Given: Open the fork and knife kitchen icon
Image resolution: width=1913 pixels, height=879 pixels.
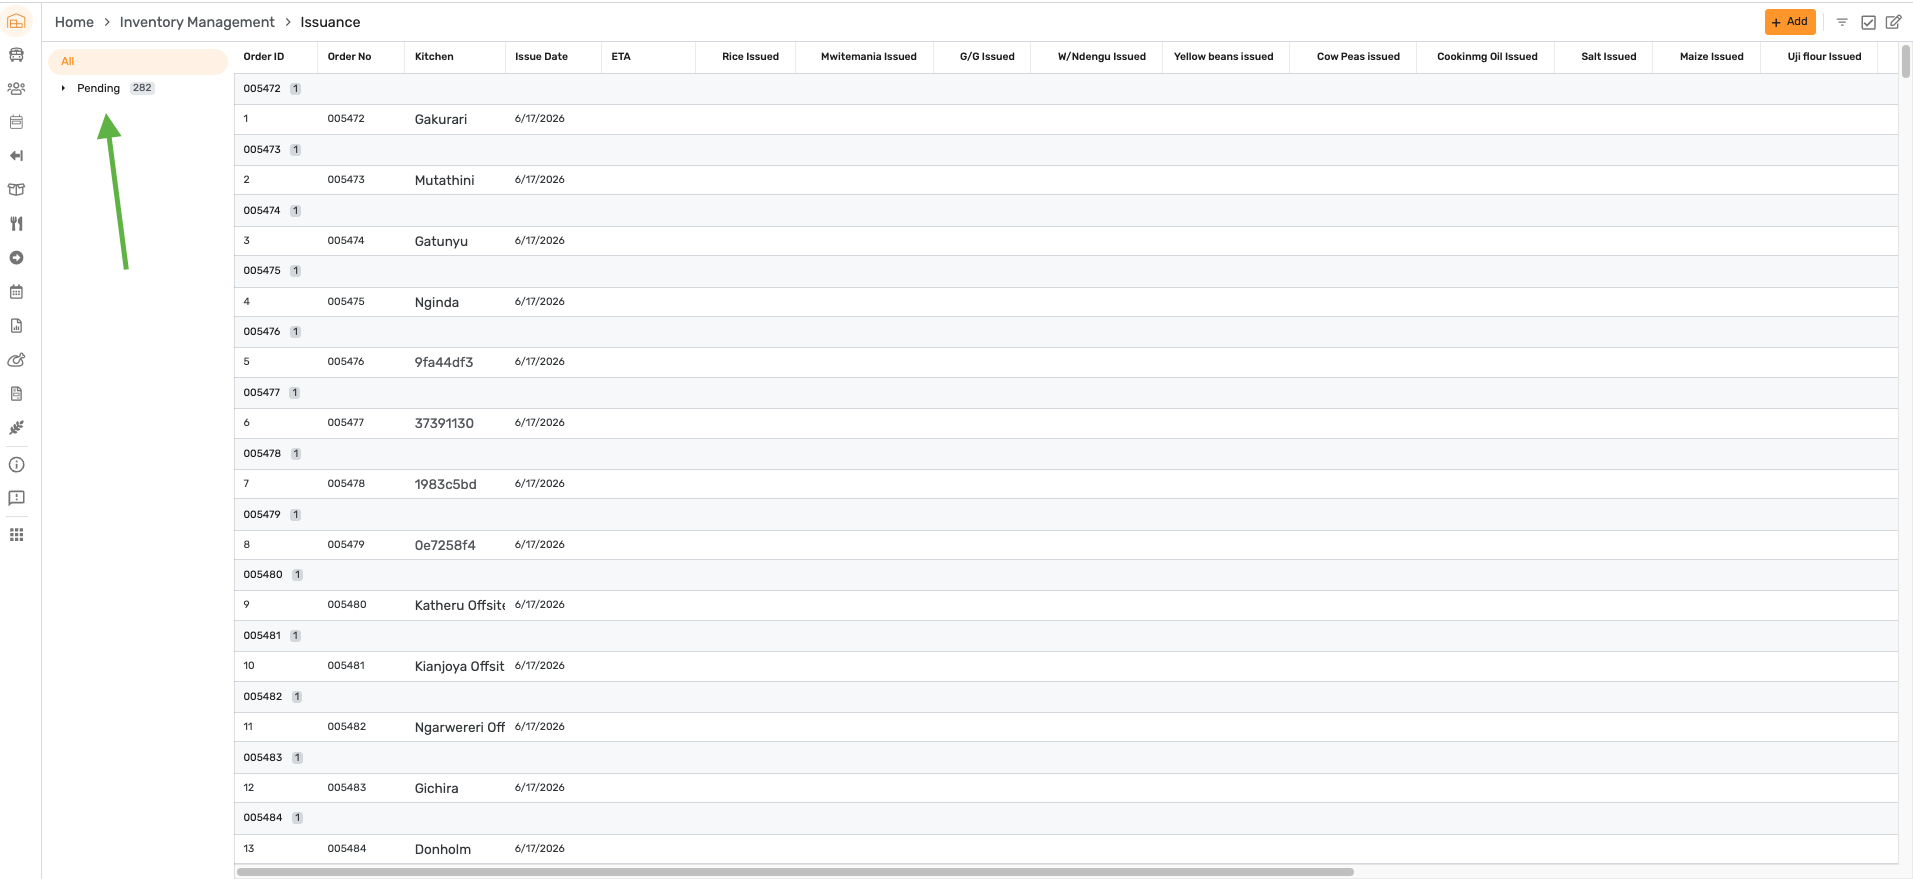Looking at the screenshot, I should (16, 224).
